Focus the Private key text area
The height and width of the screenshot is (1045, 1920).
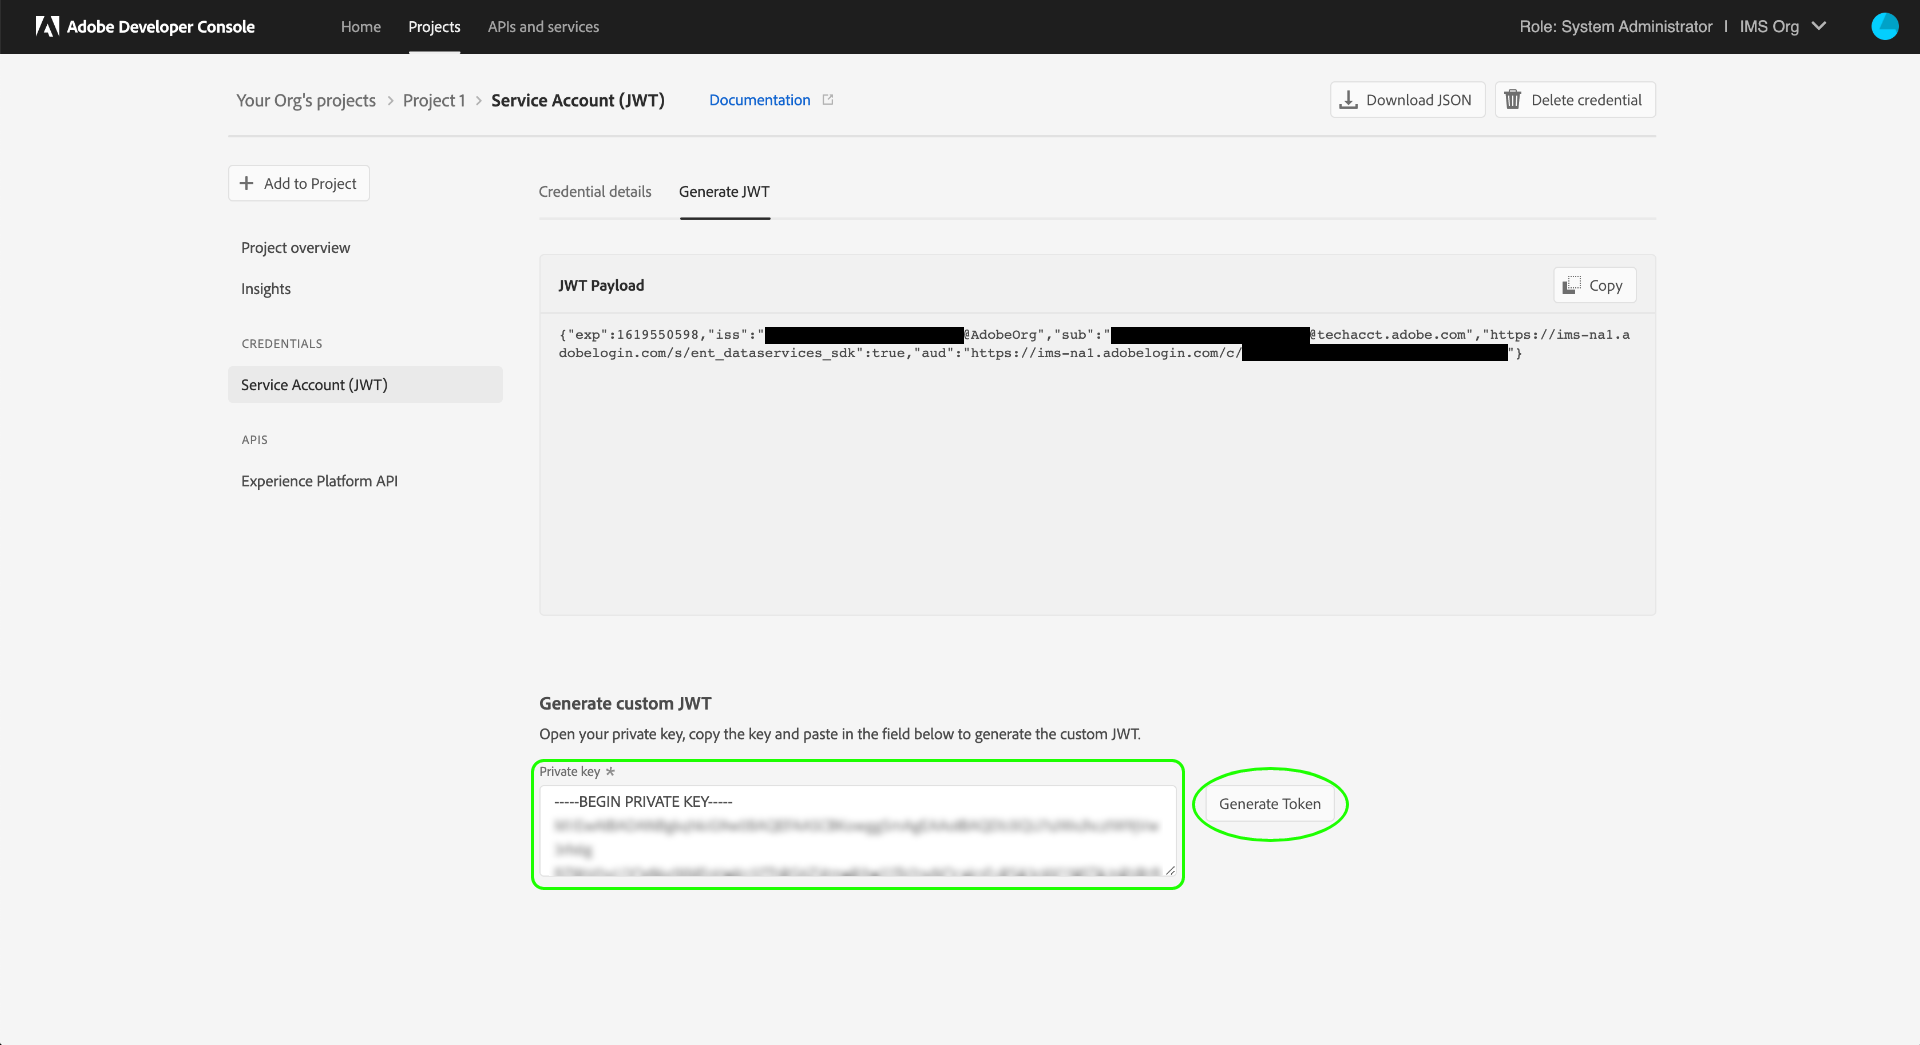click(858, 832)
